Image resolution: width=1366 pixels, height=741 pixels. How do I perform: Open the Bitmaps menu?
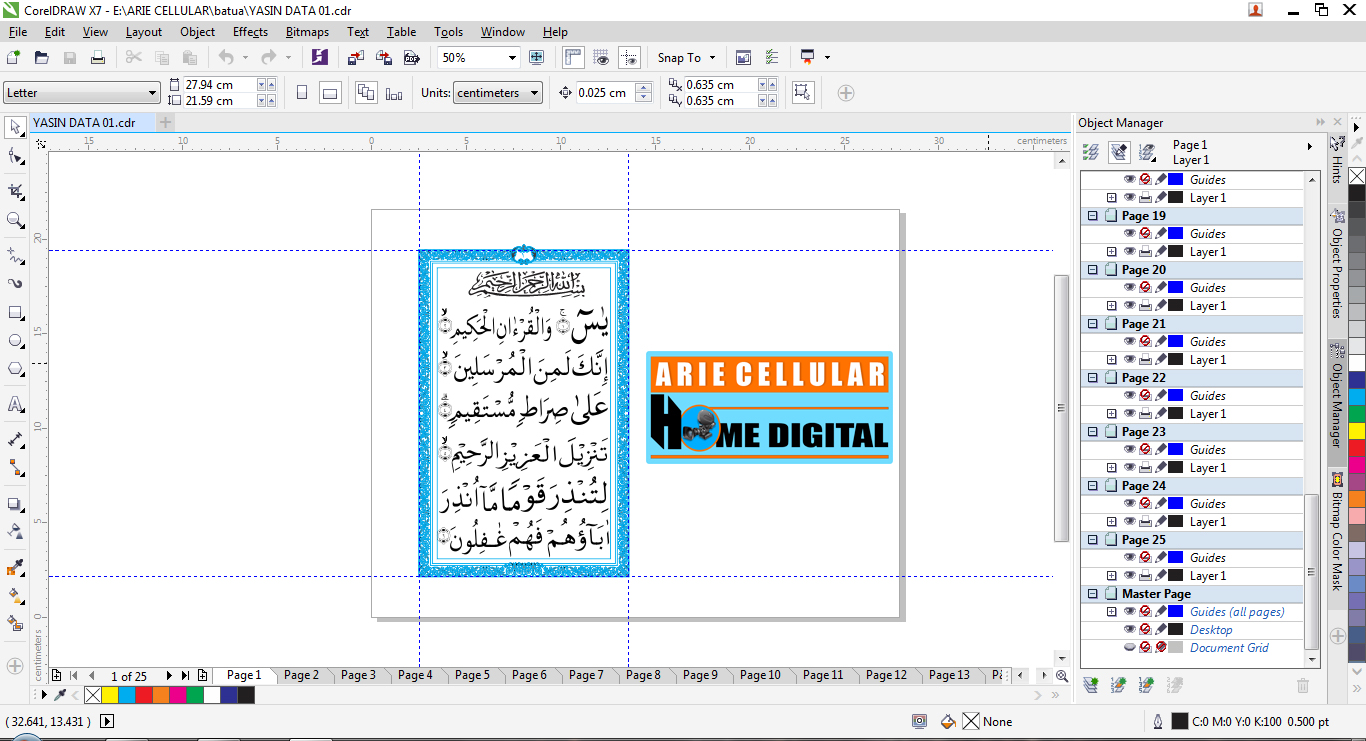[x=307, y=32]
